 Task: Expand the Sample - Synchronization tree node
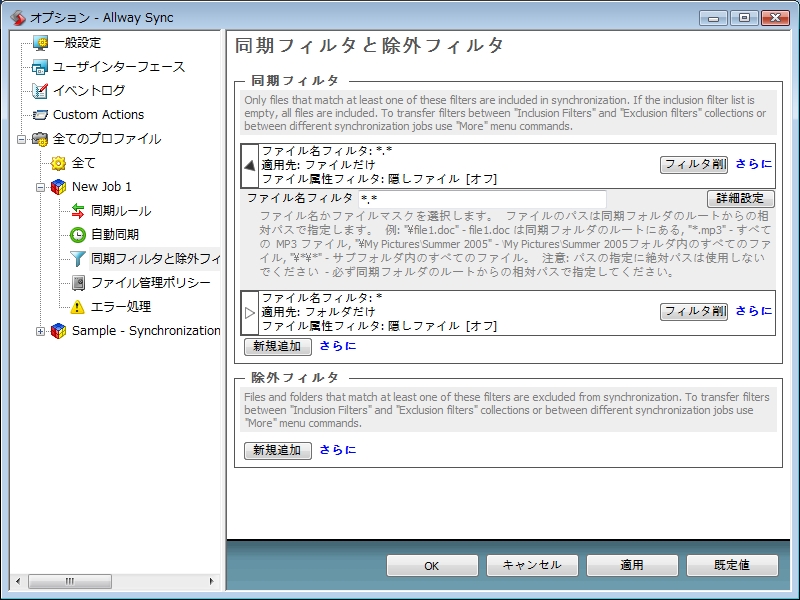click(x=40, y=331)
